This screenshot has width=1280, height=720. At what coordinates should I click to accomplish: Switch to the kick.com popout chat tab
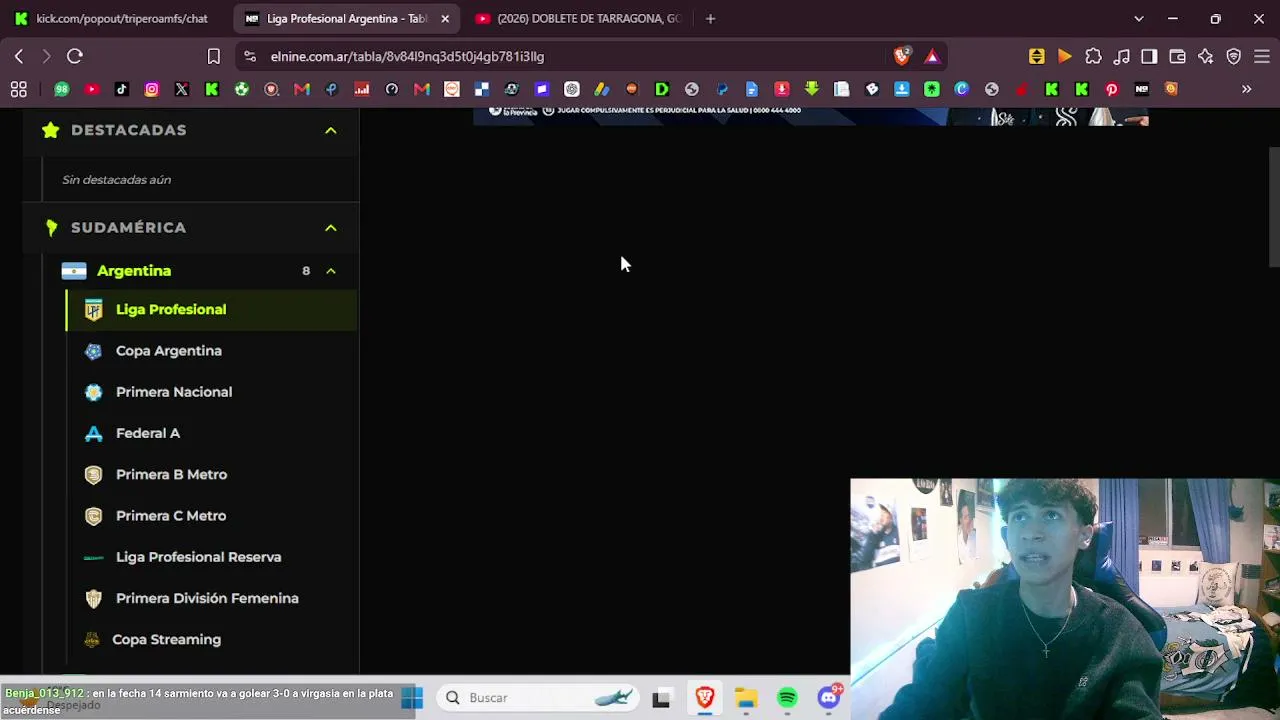tap(114, 19)
